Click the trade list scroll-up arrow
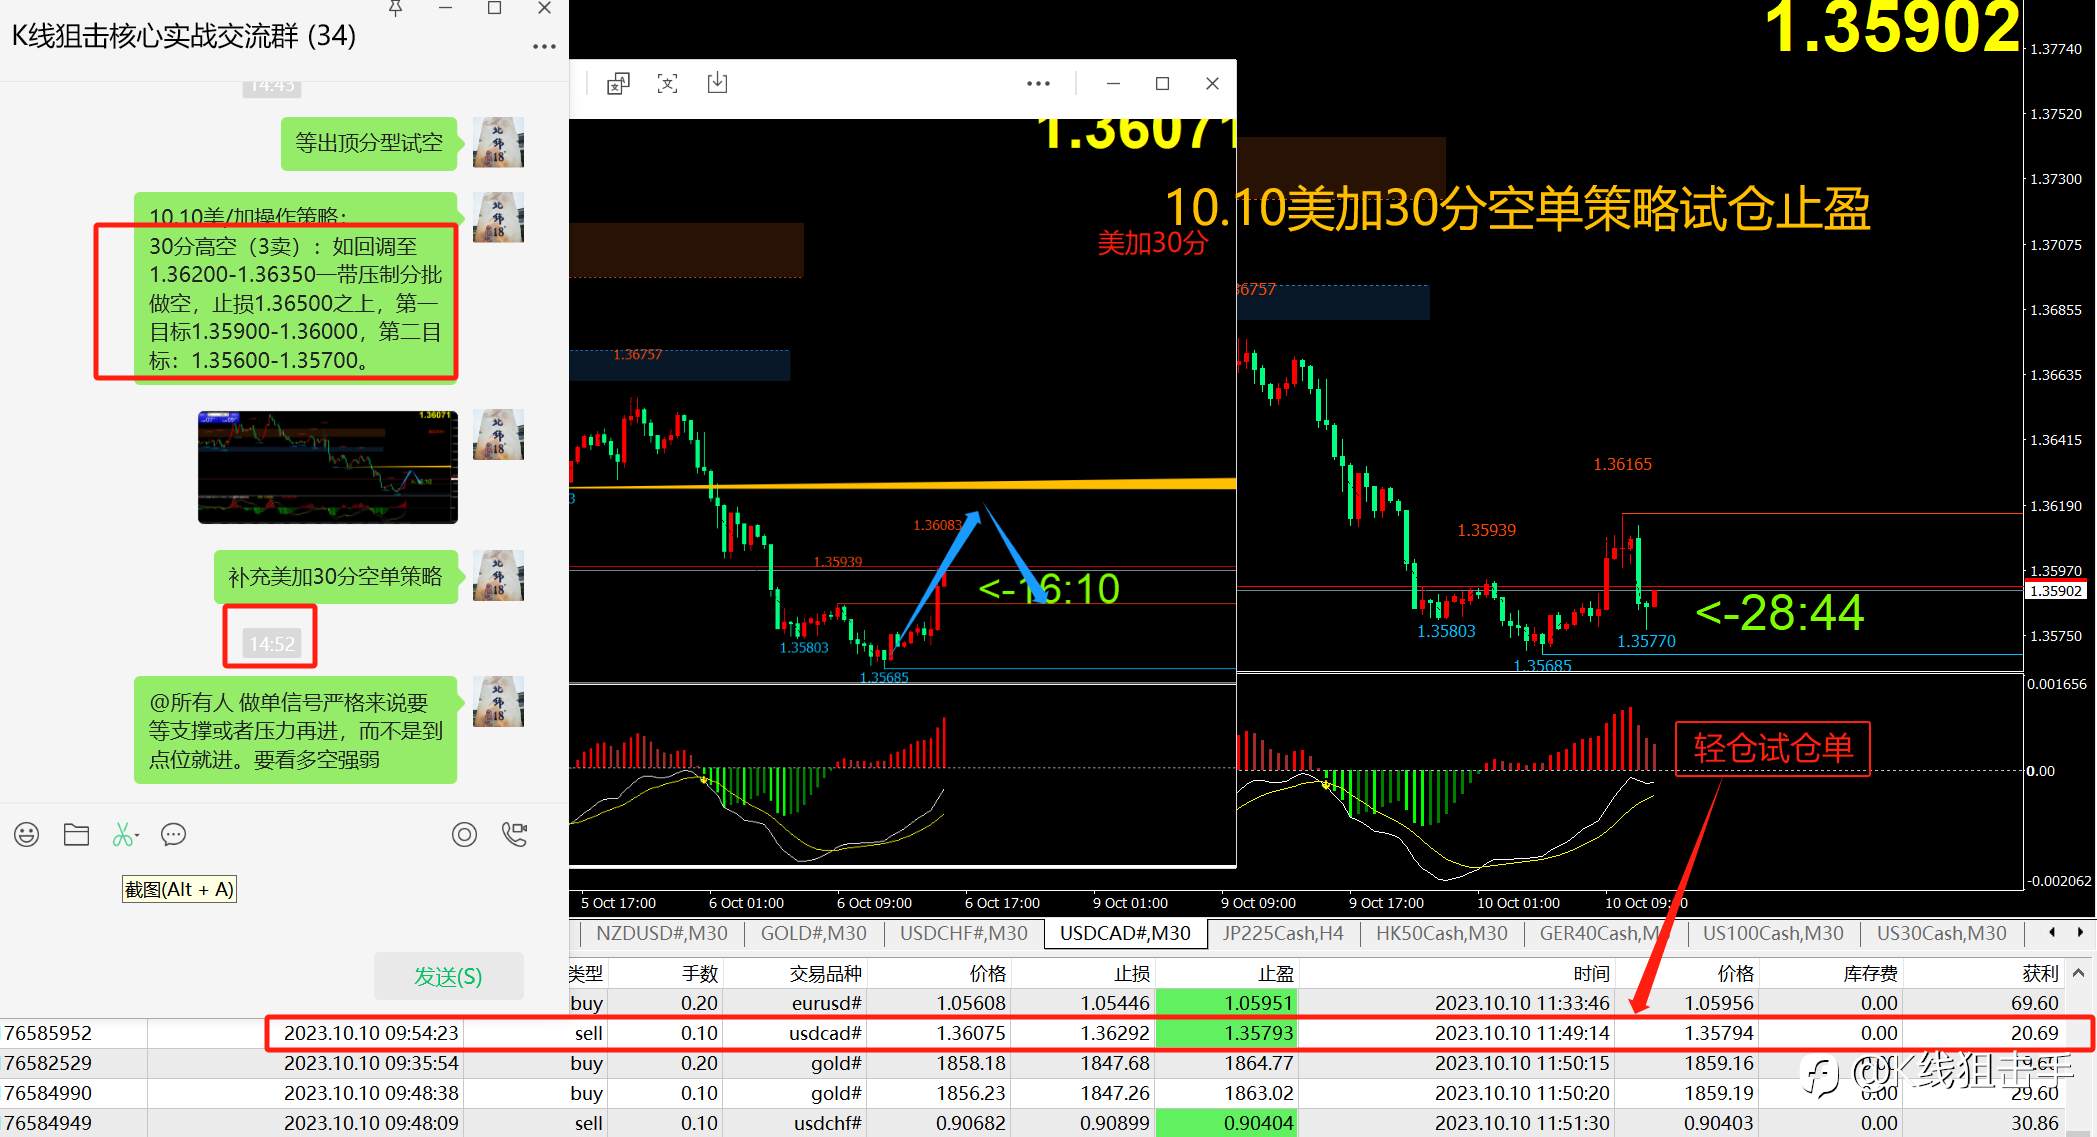 point(2078,972)
